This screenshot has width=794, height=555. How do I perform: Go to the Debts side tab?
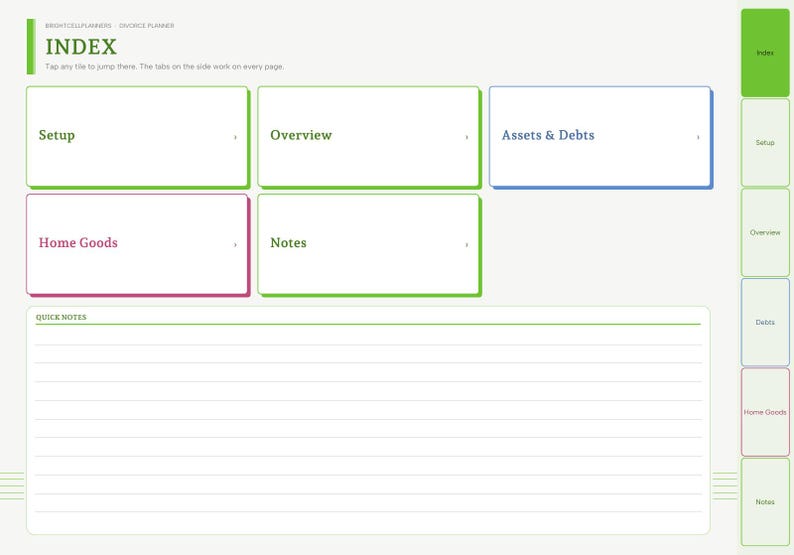765,322
